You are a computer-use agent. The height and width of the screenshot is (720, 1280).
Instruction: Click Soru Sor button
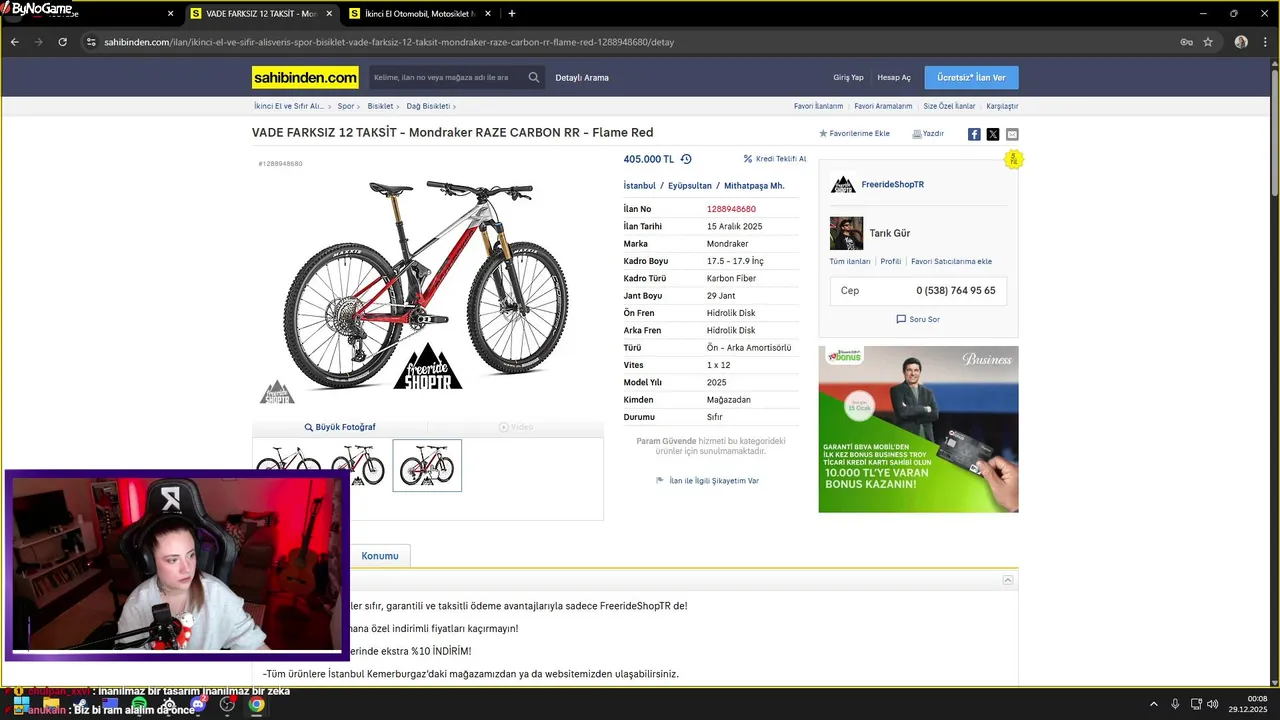pyautogui.click(x=918, y=319)
